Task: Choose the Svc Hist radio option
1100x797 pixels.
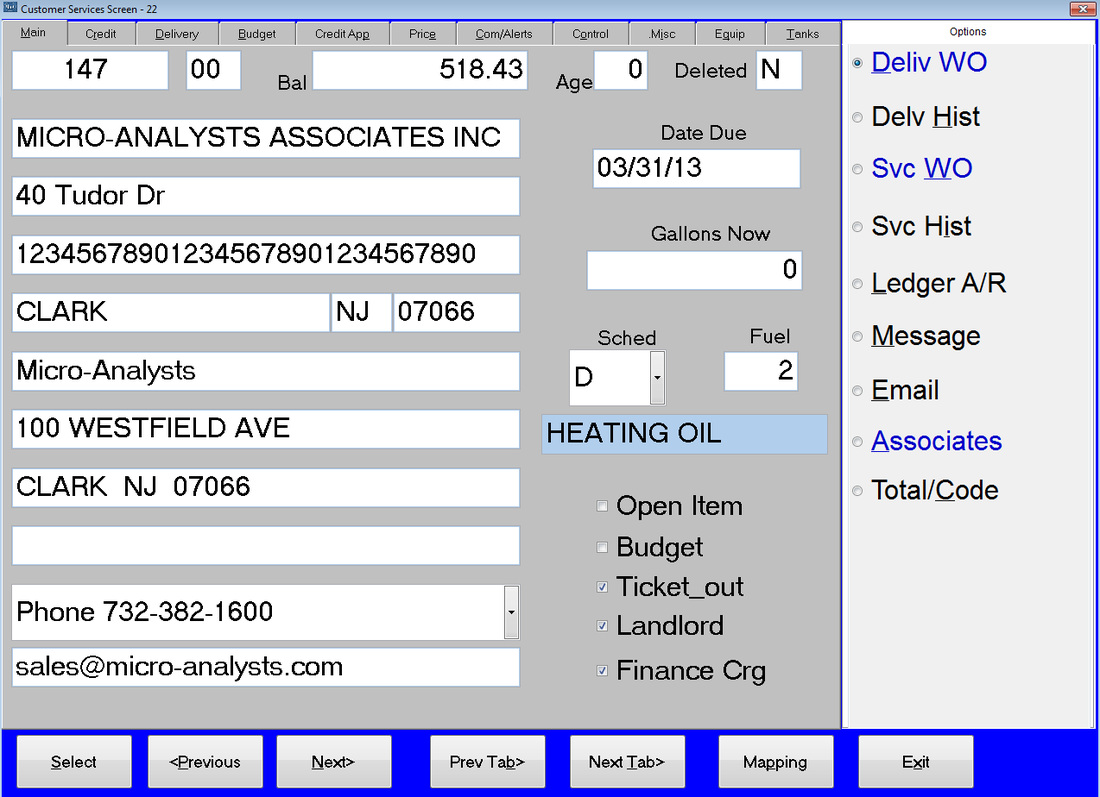Action: (857, 227)
